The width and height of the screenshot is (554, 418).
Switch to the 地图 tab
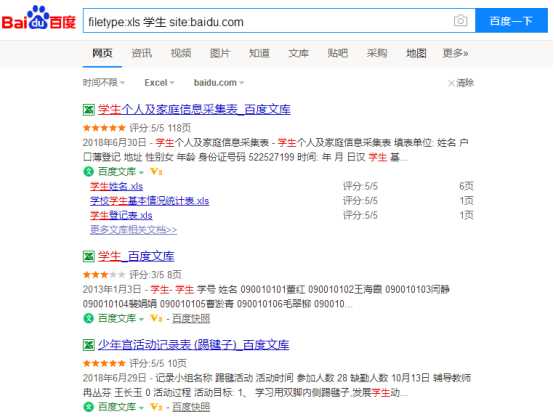coord(416,53)
